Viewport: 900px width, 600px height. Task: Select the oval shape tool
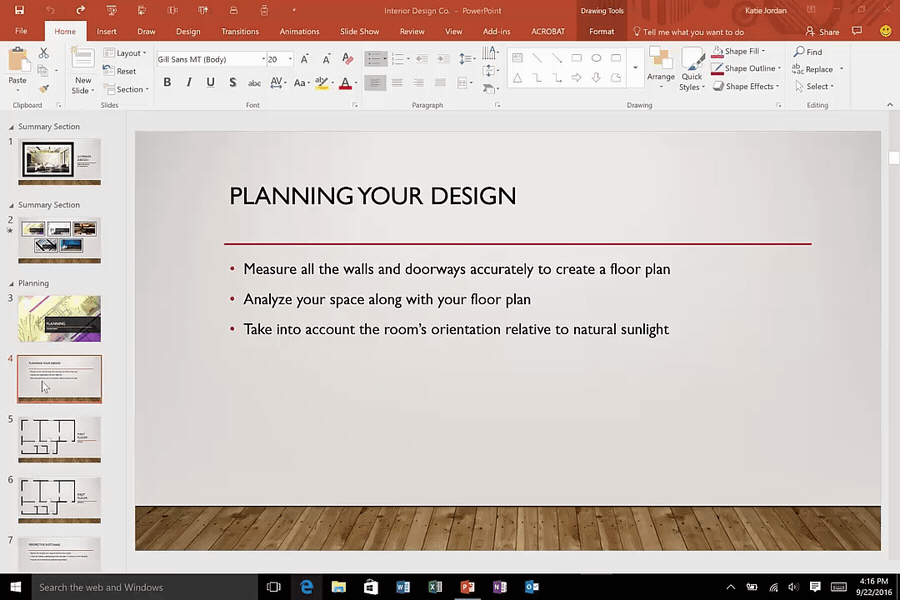[x=595, y=58]
